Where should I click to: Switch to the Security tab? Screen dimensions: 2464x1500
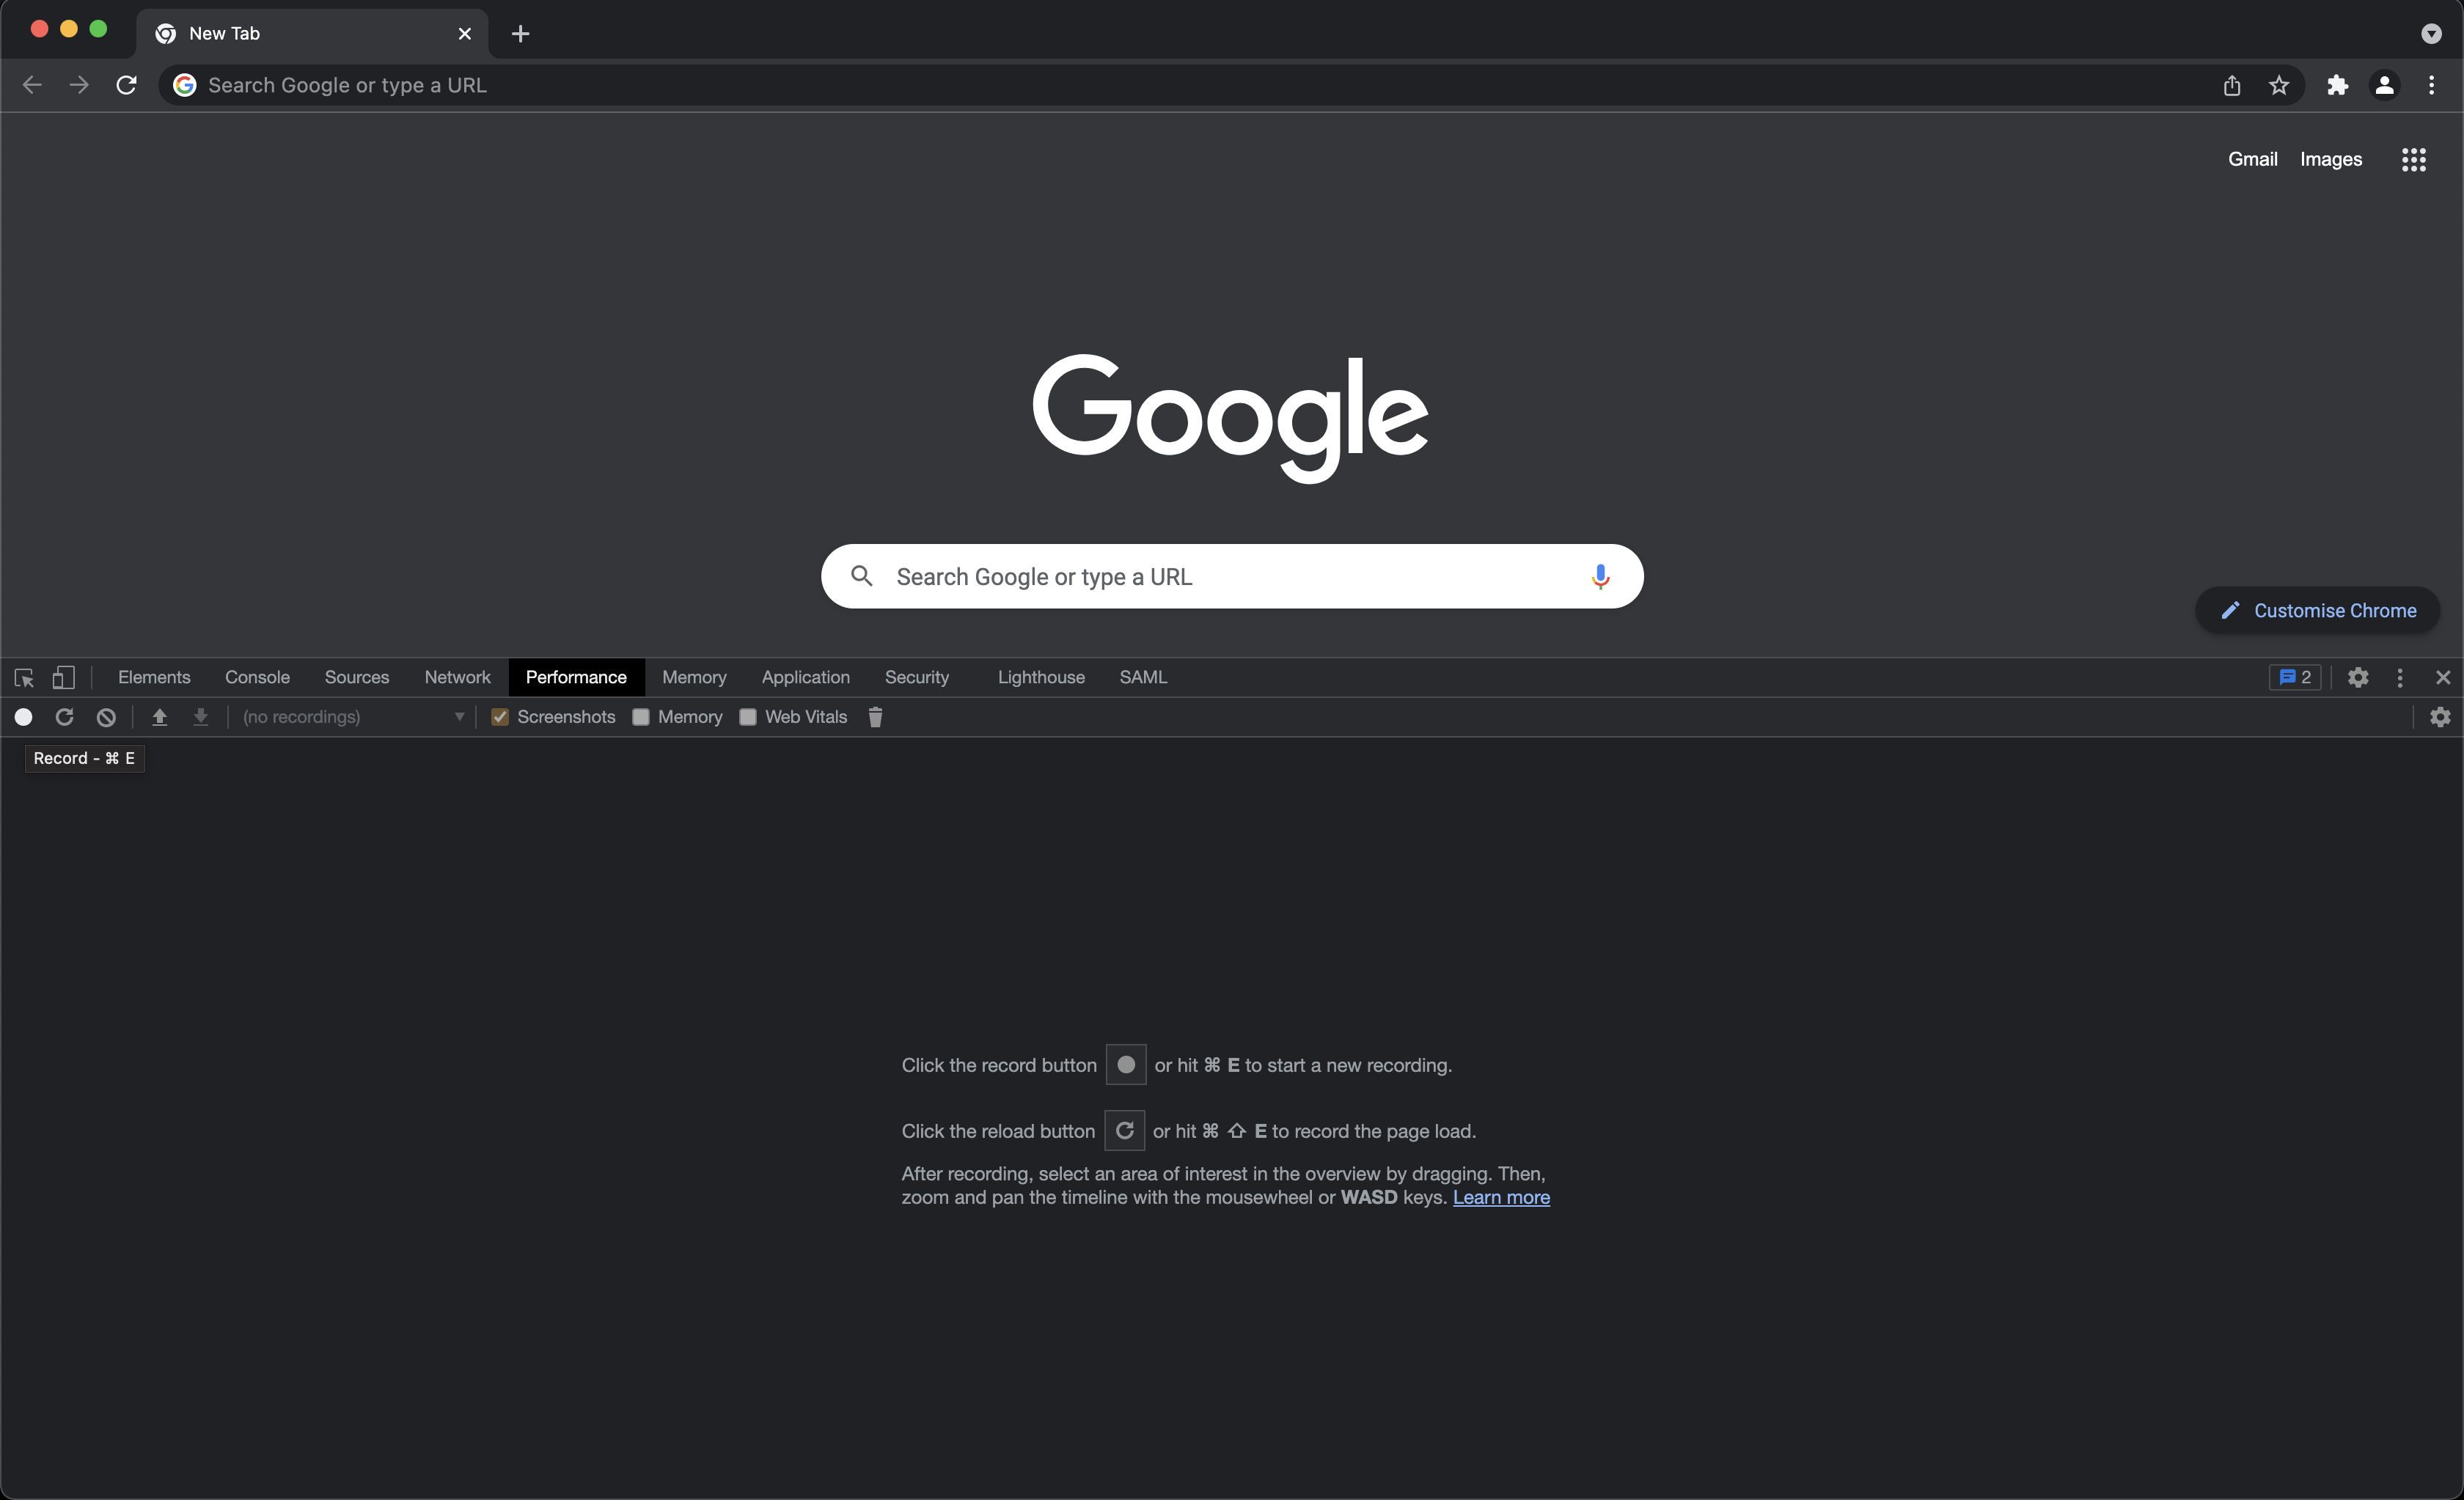pyautogui.click(x=917, y=677)
